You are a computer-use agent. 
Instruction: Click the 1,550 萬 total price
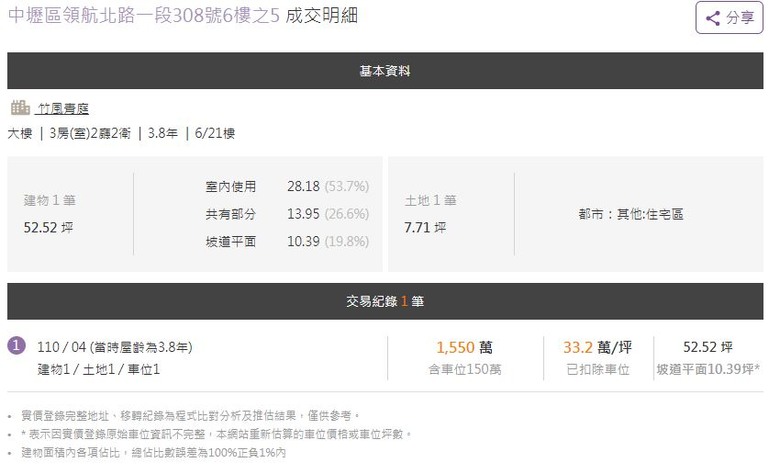tap(465, 347)
